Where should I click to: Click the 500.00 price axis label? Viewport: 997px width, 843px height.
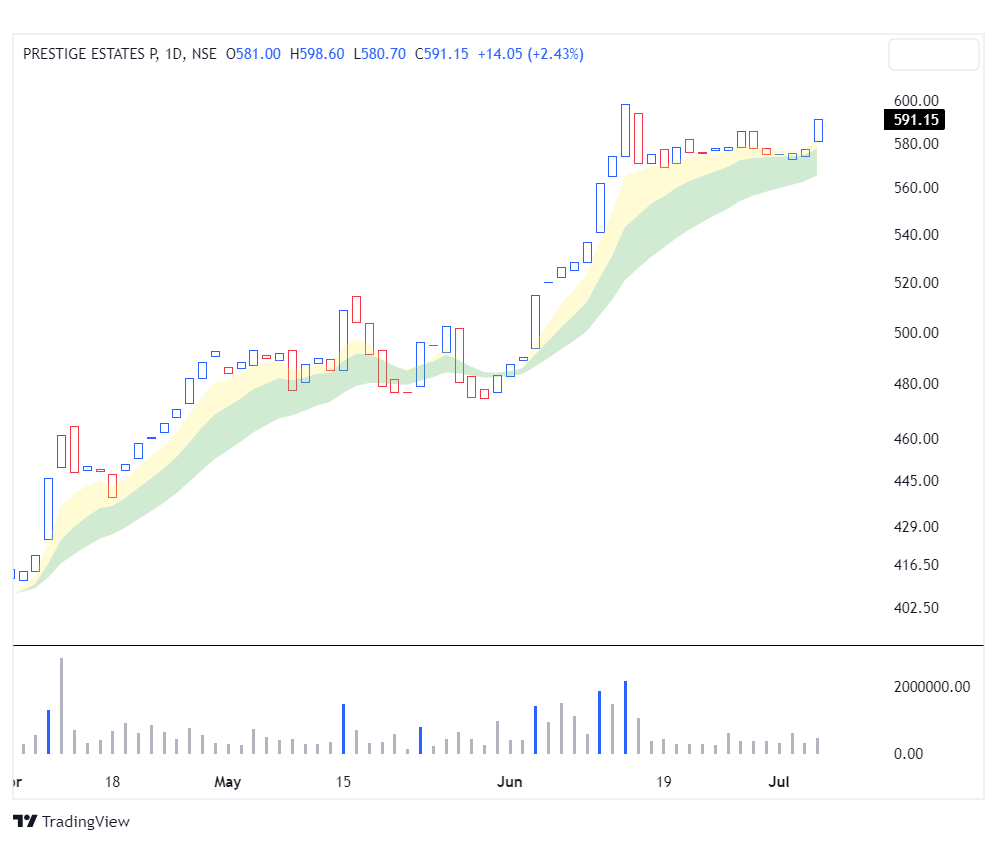coord(916,332)
